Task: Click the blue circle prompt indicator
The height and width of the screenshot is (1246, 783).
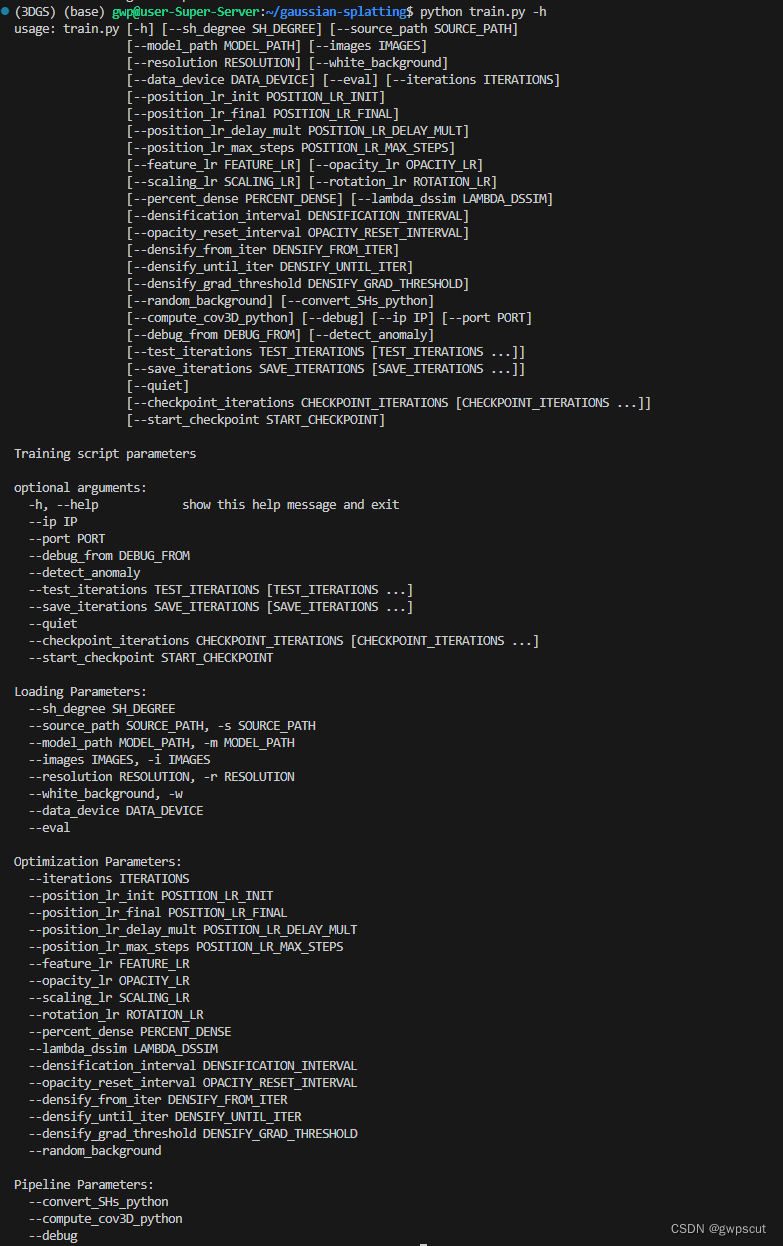Action: click(x=5, y=11)
